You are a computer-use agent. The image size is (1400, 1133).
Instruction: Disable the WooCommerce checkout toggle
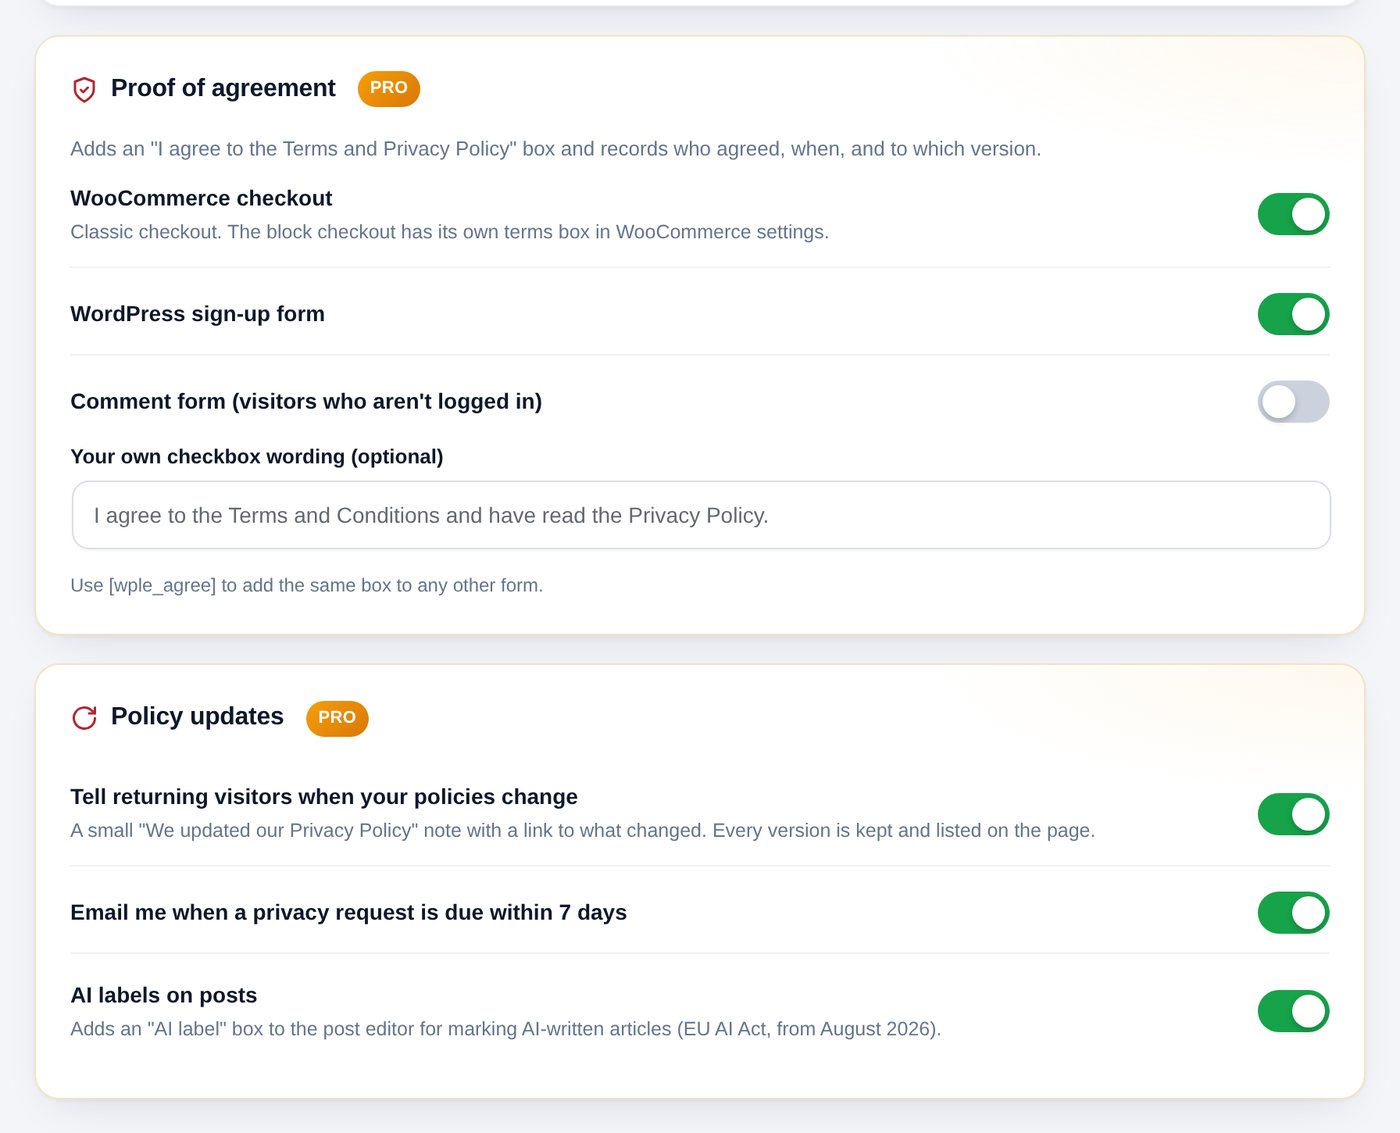(1293, 214)
